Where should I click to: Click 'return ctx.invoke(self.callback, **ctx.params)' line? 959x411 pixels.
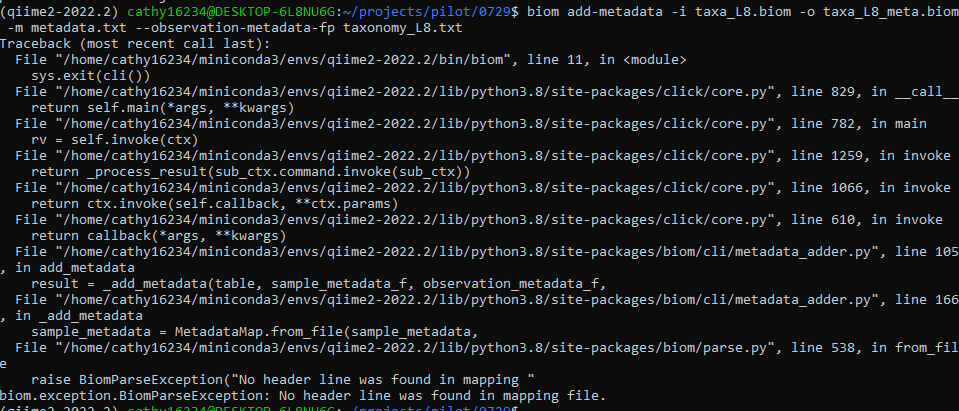(x=215, y=203)
